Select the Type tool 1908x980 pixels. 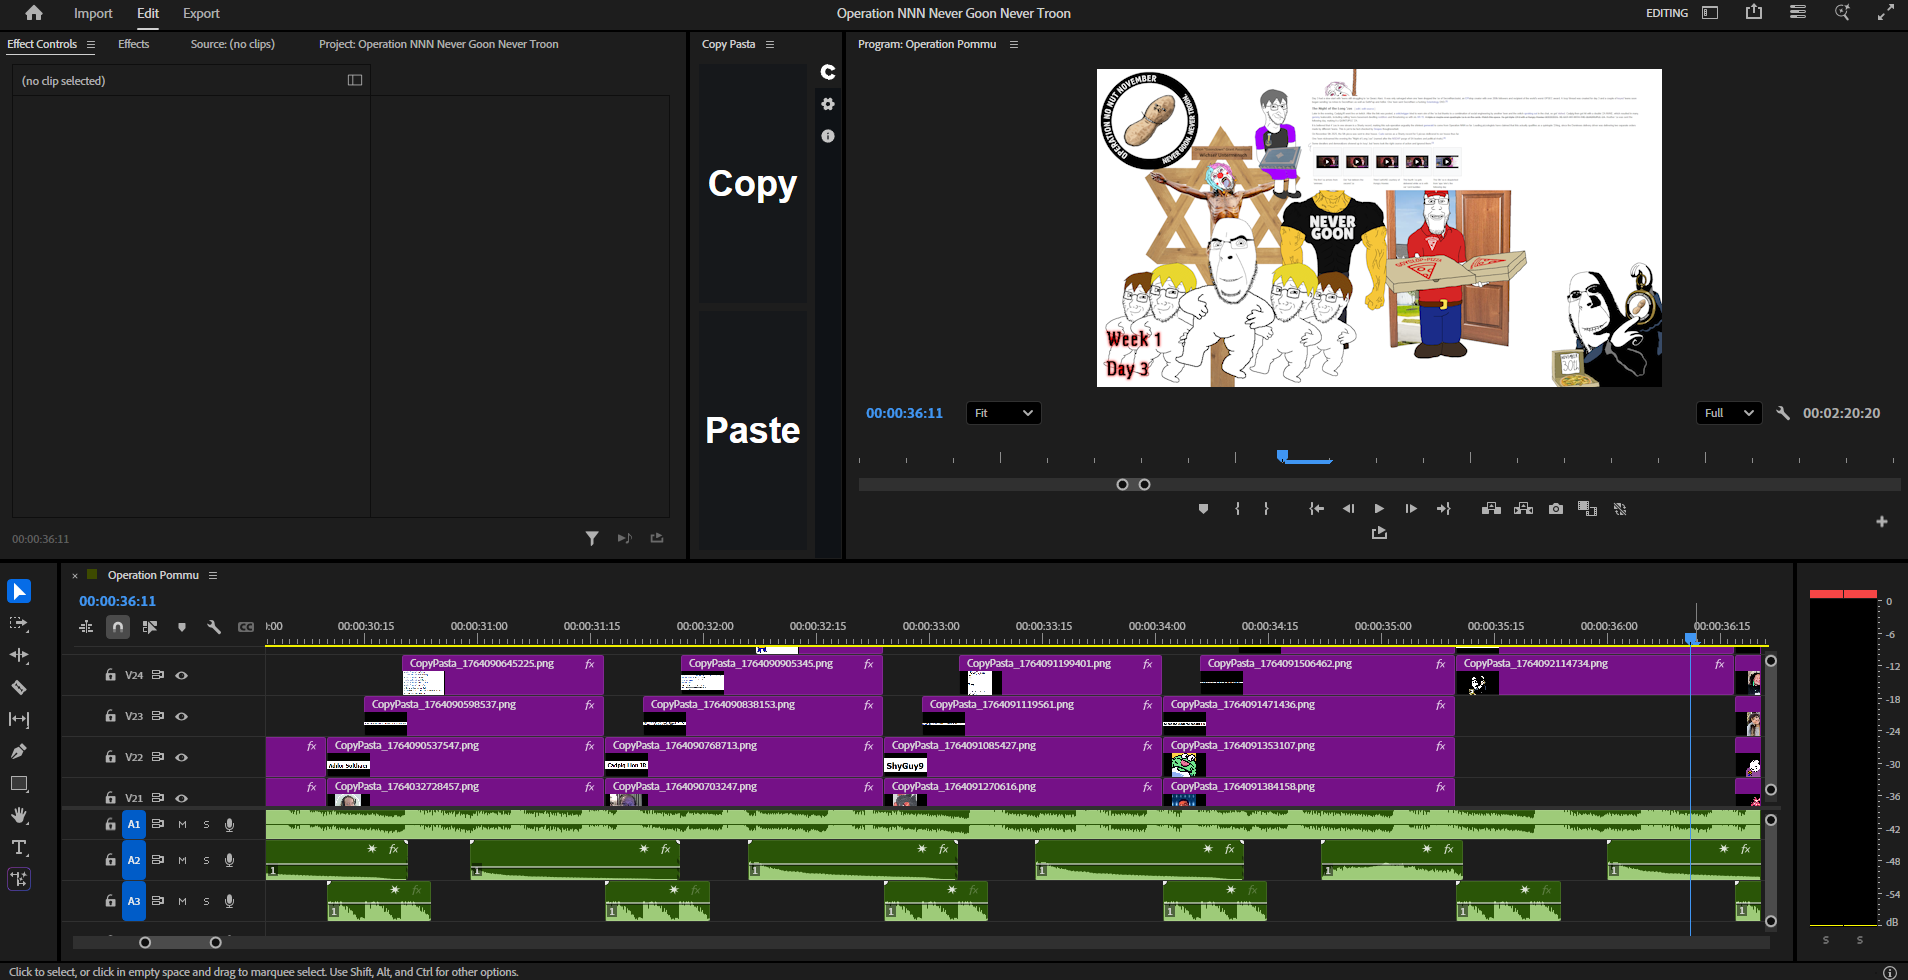click(x=19, y=848)
